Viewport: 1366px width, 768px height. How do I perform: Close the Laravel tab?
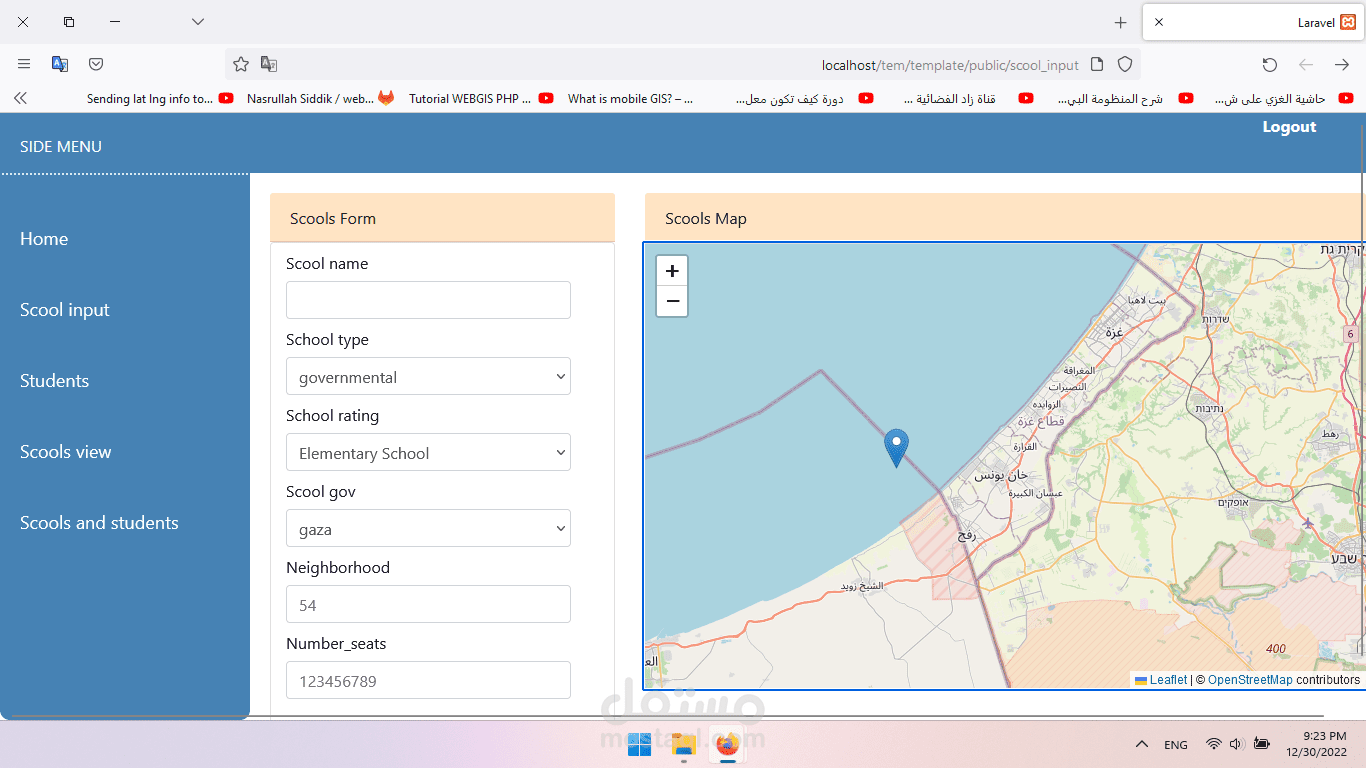1159,22
